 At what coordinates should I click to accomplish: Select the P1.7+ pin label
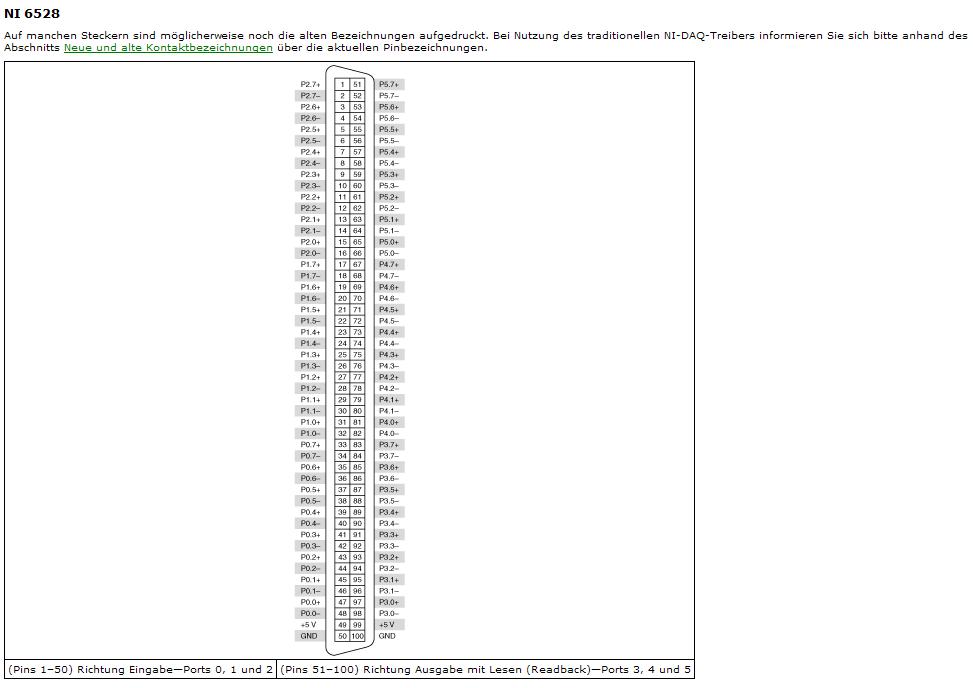coord(310,264)
